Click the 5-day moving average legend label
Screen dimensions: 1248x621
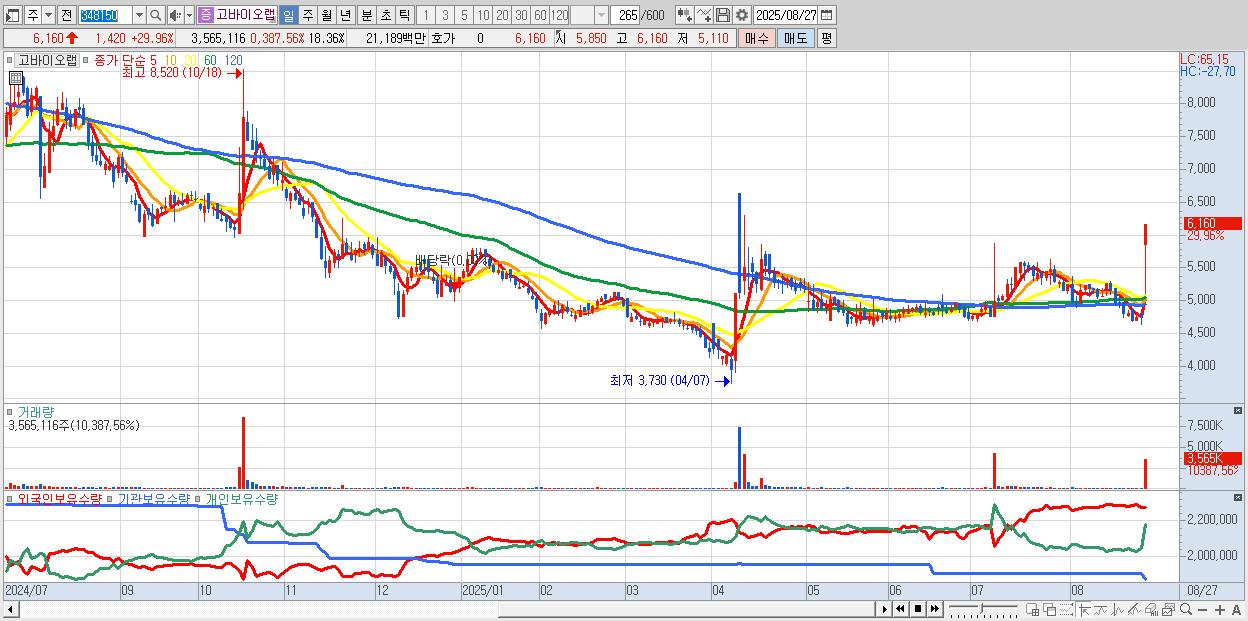tap(153, 60)
